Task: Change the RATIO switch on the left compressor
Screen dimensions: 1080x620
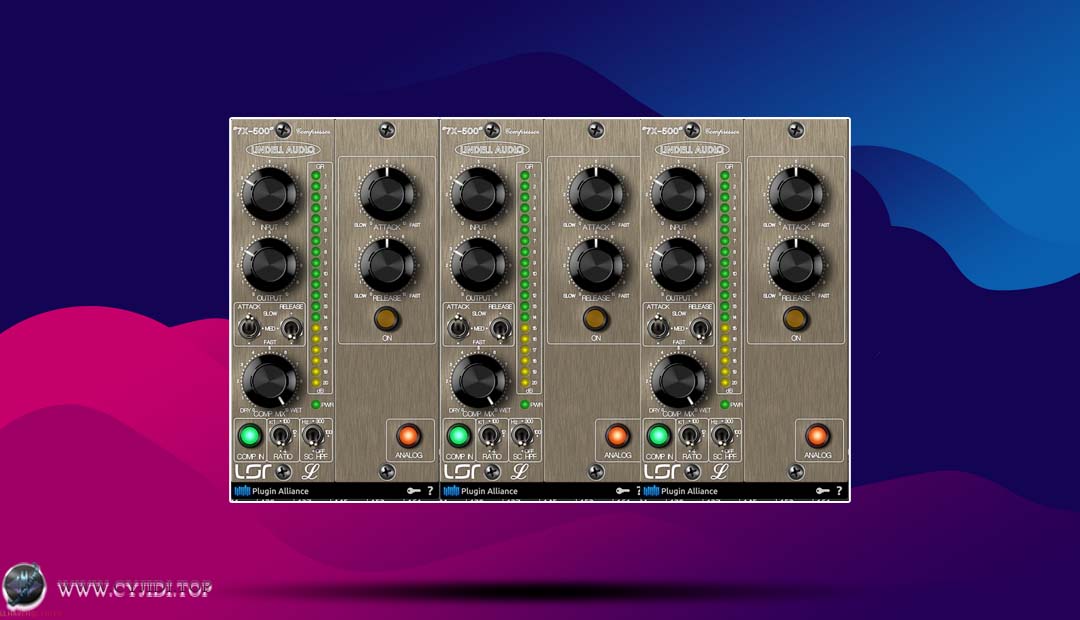Action: coord(280,435)
